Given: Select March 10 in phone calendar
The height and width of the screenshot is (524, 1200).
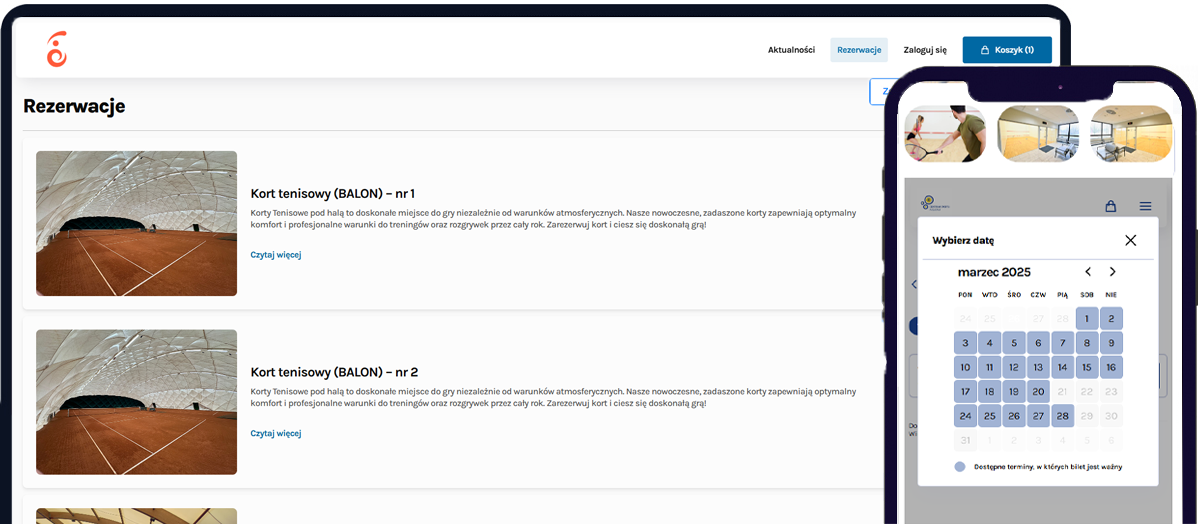Looking at the screenshot, I should coord(965,368).
